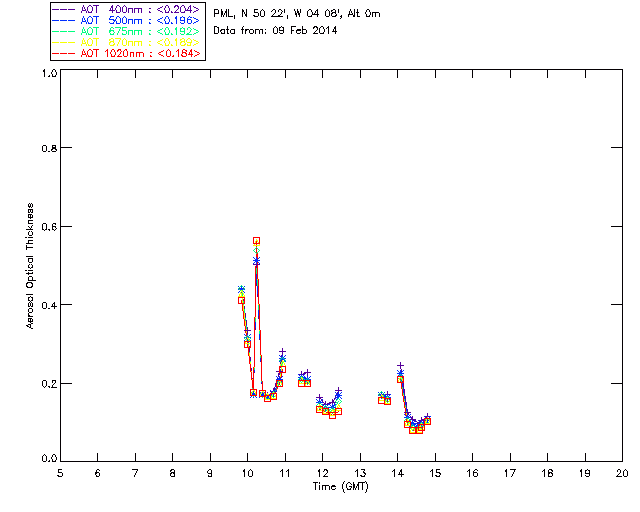
Task: Click the x-axis tick label 17
Action: click(510, 474)
